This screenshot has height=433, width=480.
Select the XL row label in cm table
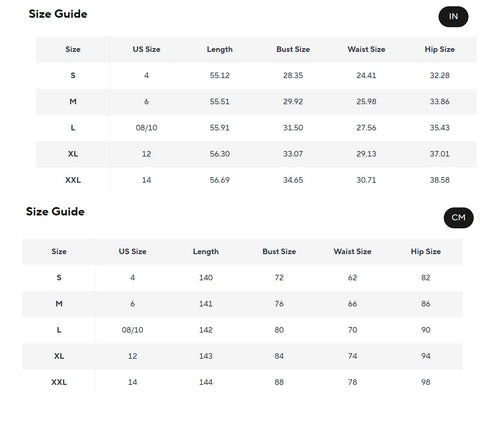pos(59,356)
